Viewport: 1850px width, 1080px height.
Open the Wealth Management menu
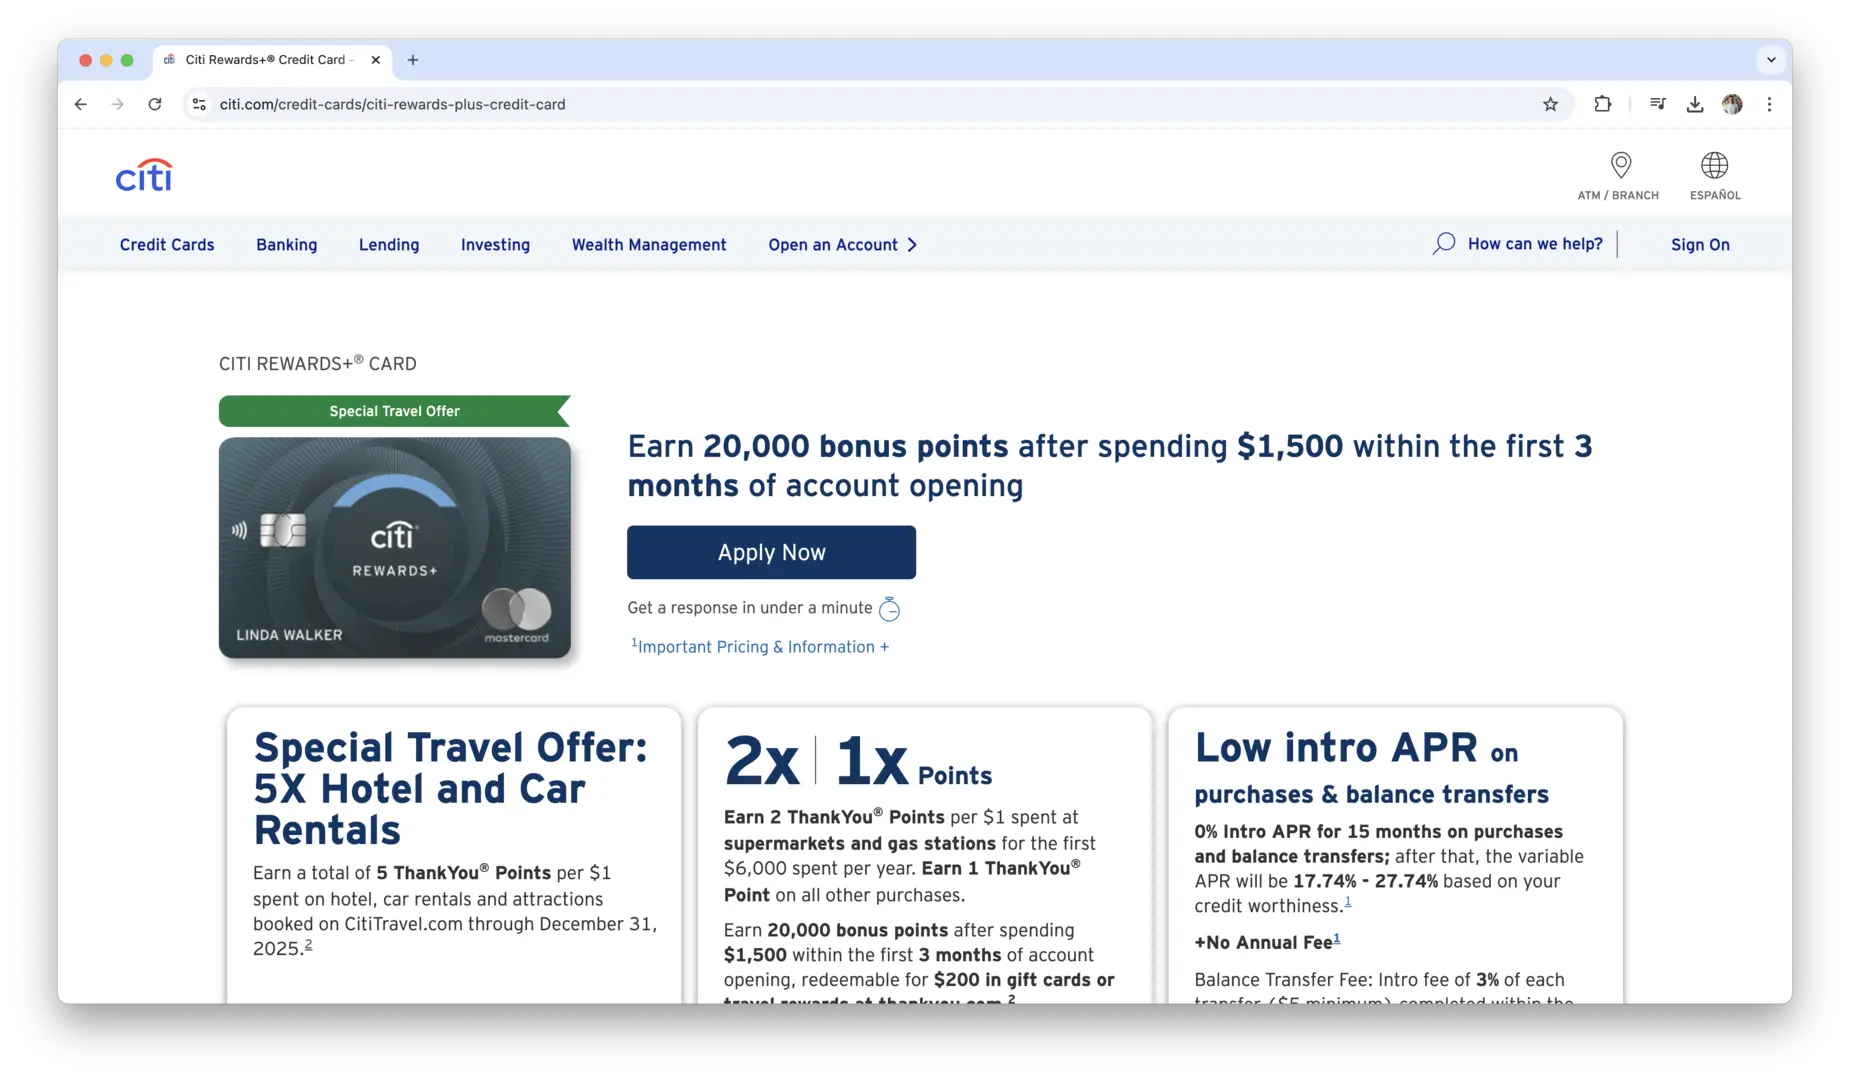649,245
